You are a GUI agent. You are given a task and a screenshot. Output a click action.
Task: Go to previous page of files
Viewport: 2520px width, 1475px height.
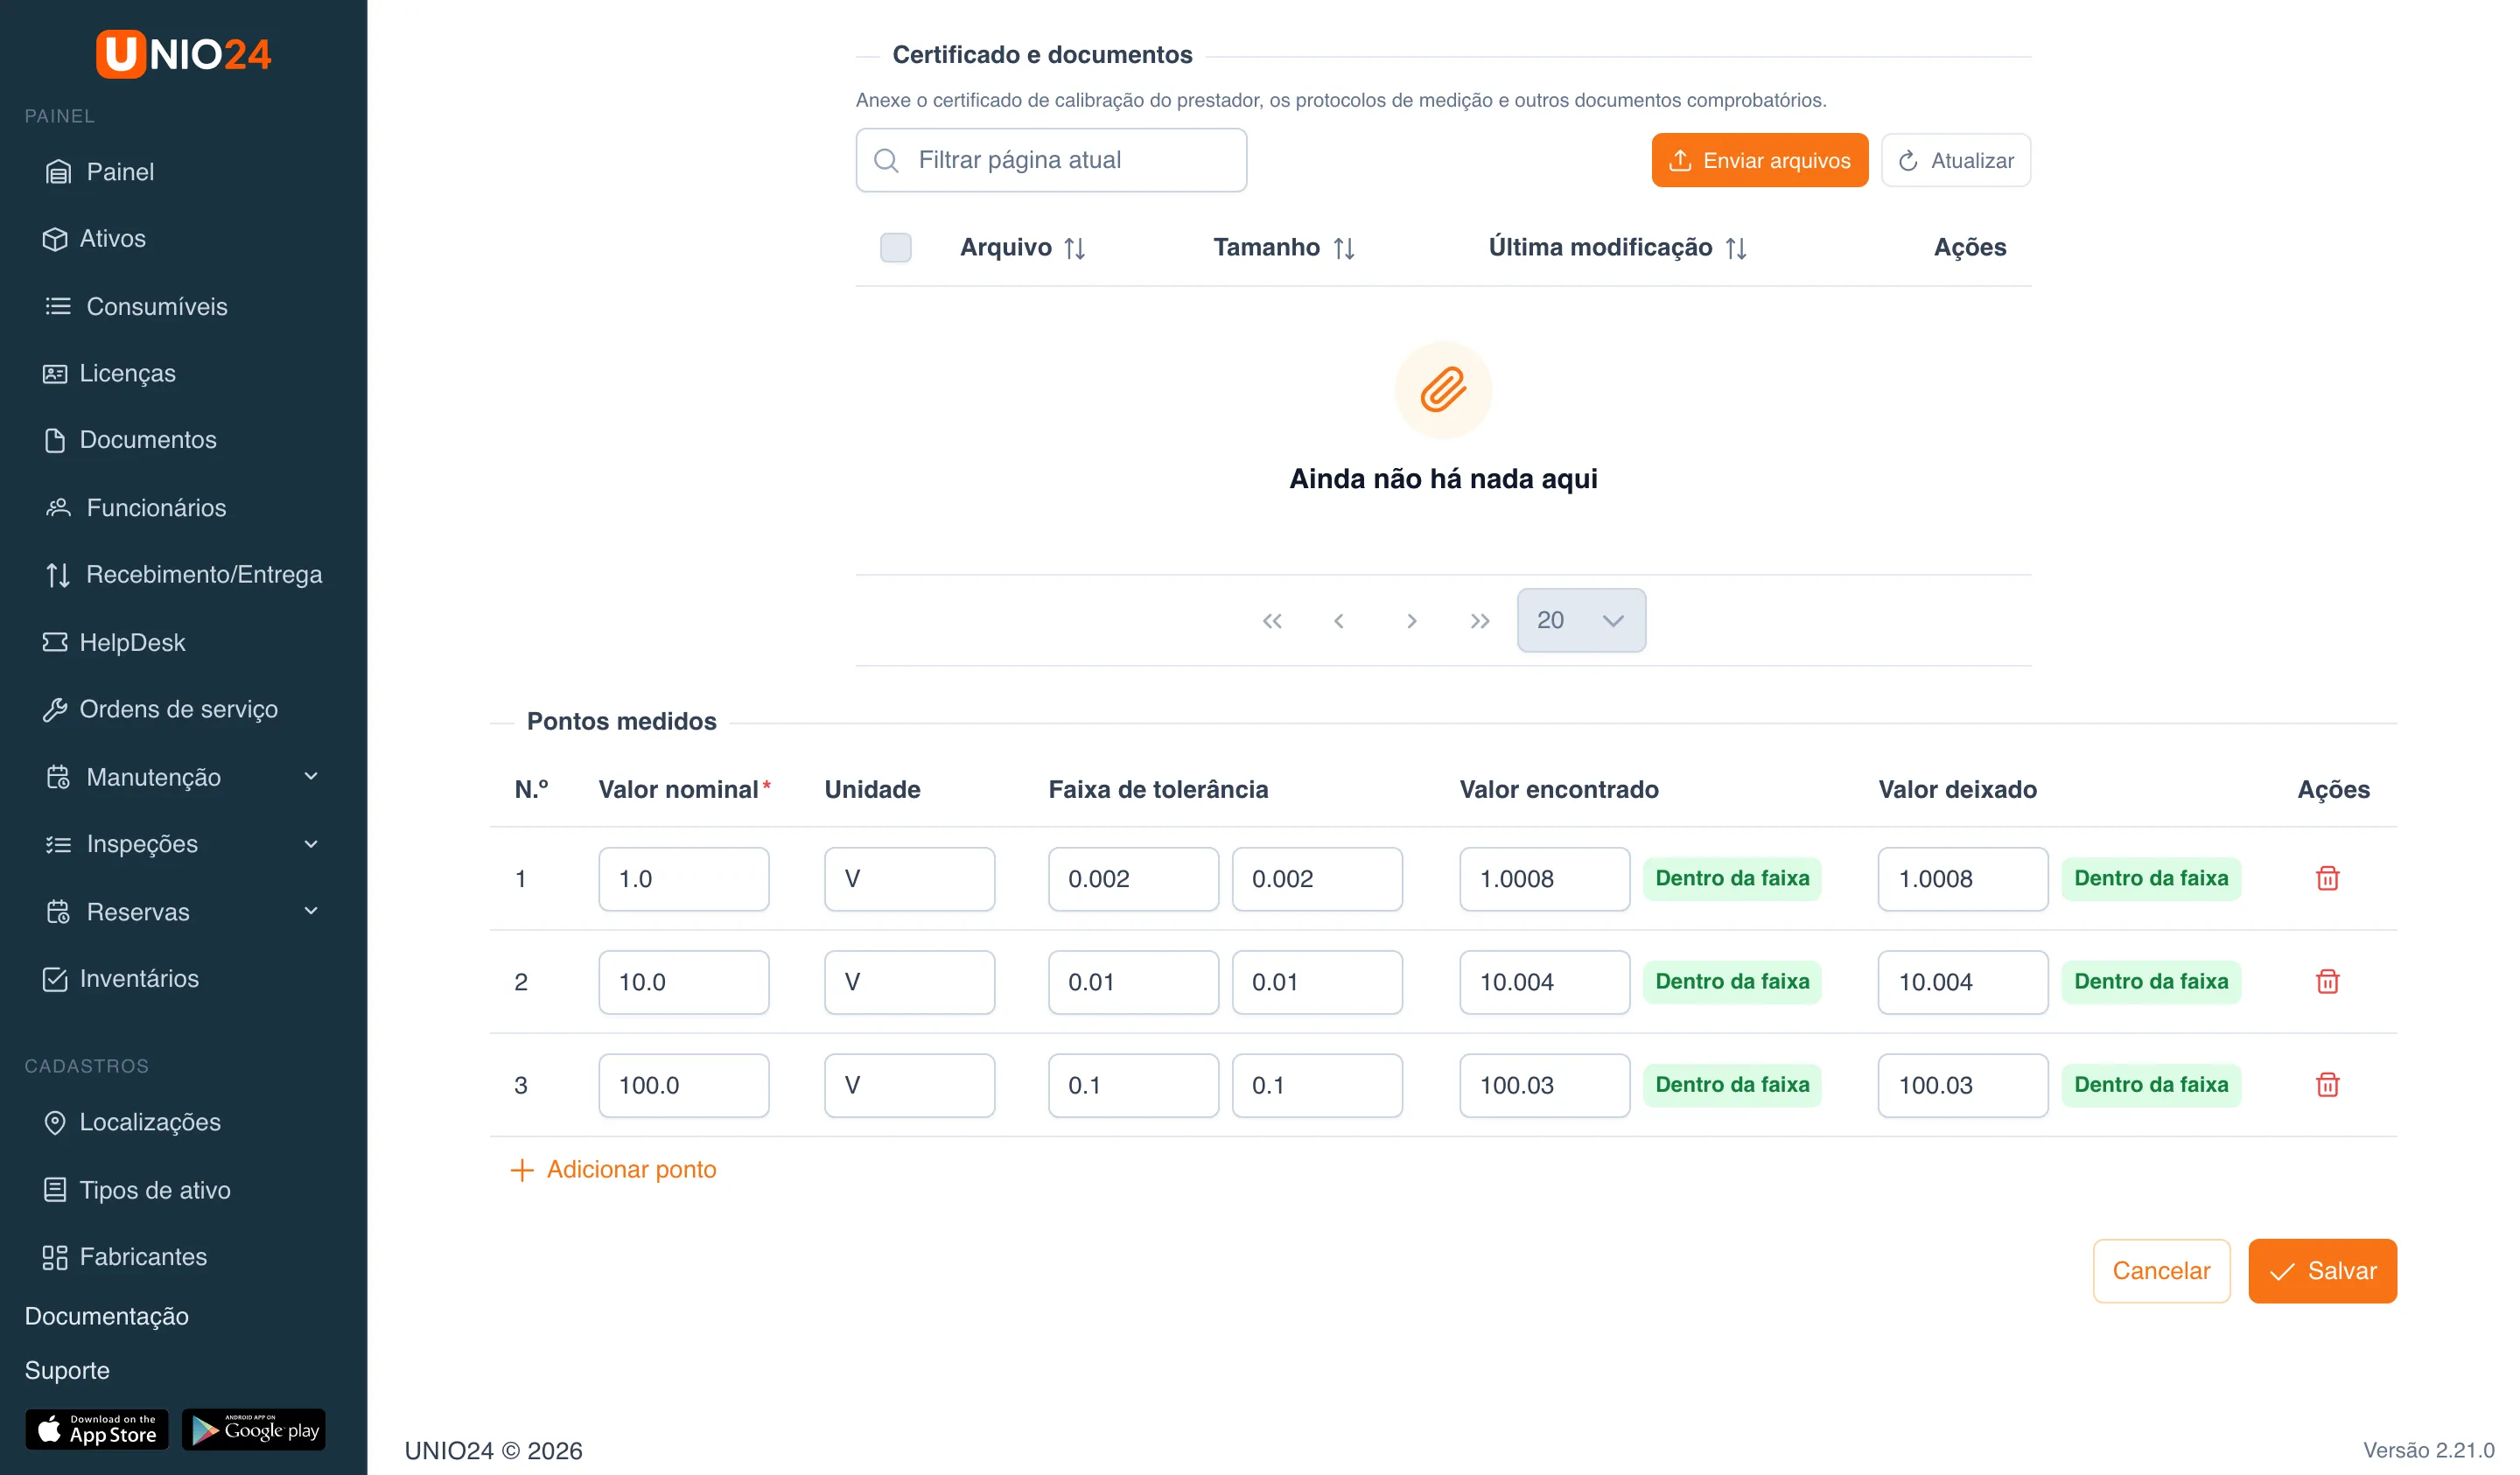1339,621
